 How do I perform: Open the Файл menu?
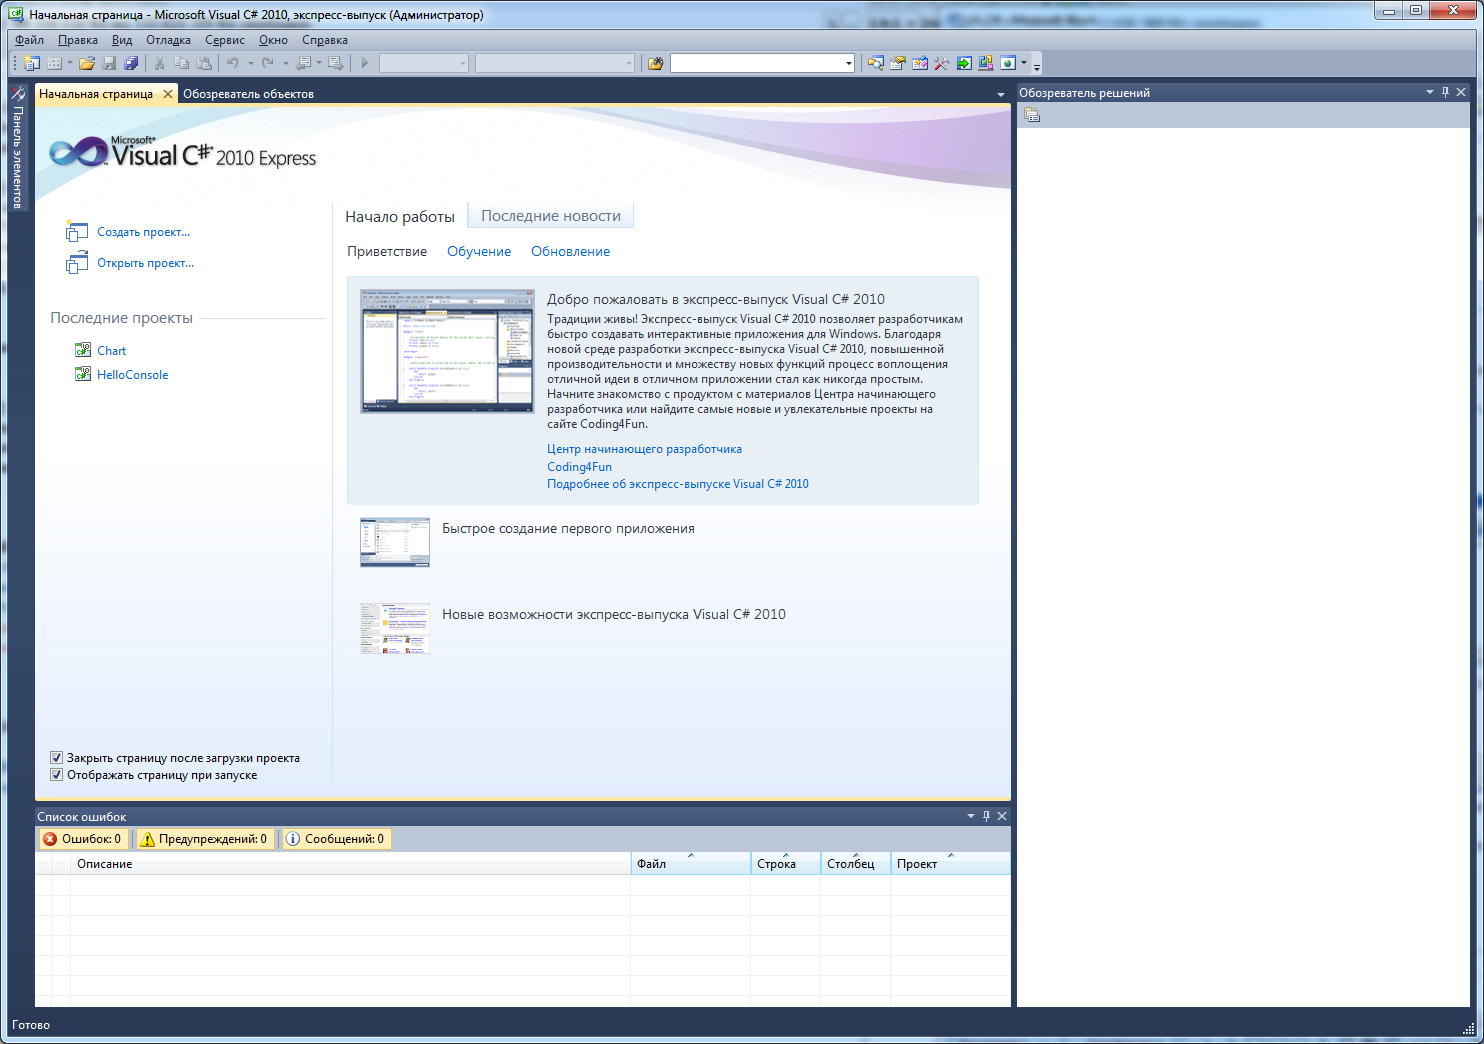(29, 40)
